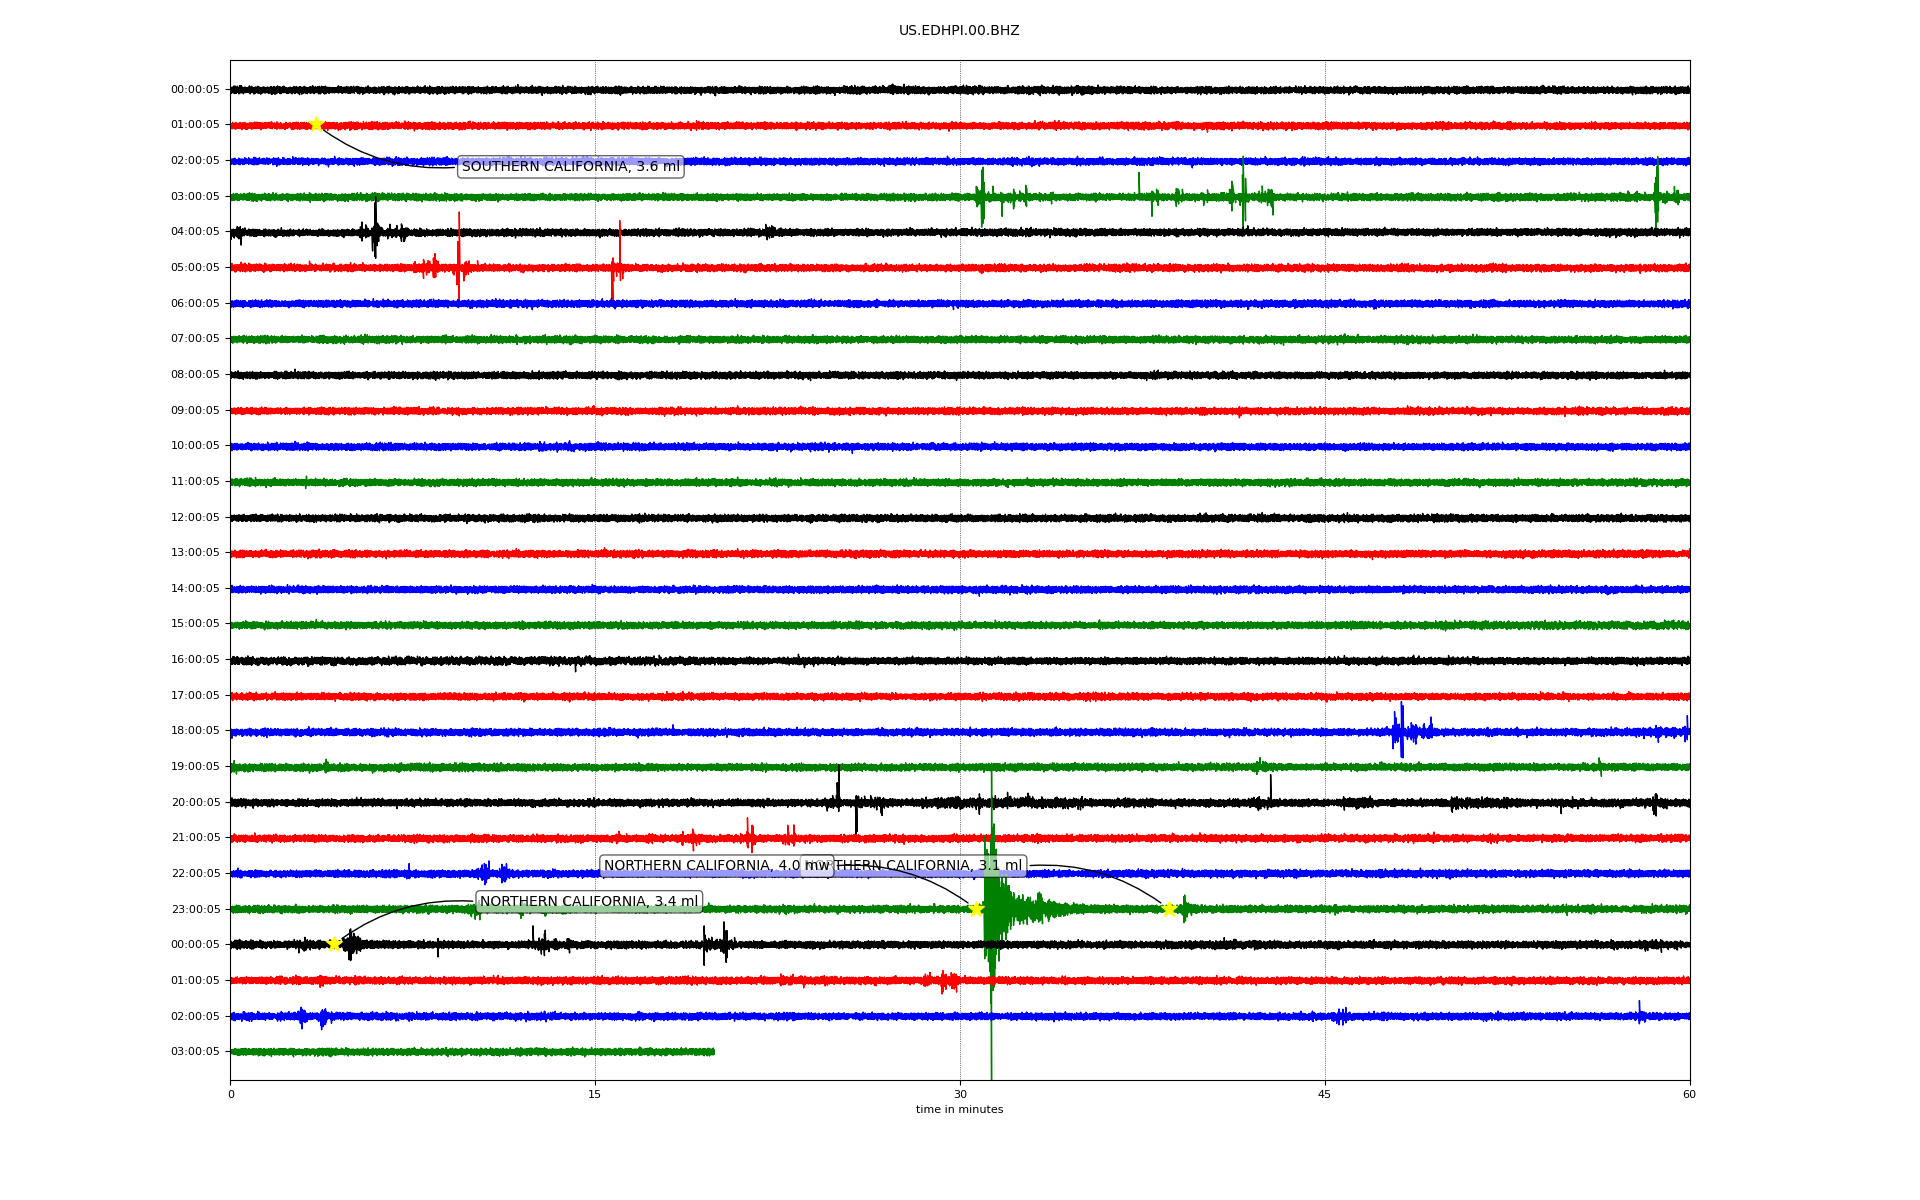This screenshot has width=1920, height=1200.
Task: Click the plot title US.EDHPI.00.BHZ
Action: pos(958,31)
